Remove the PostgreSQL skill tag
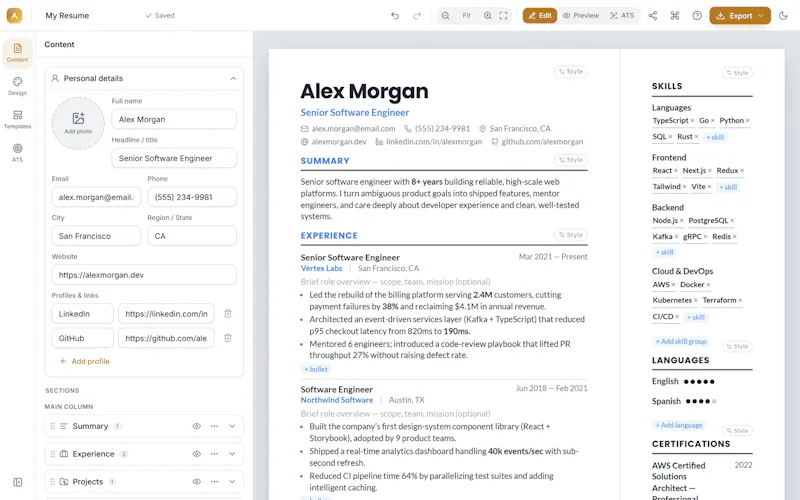The height and width of the screenshot is (500, 800). point(732,221)
